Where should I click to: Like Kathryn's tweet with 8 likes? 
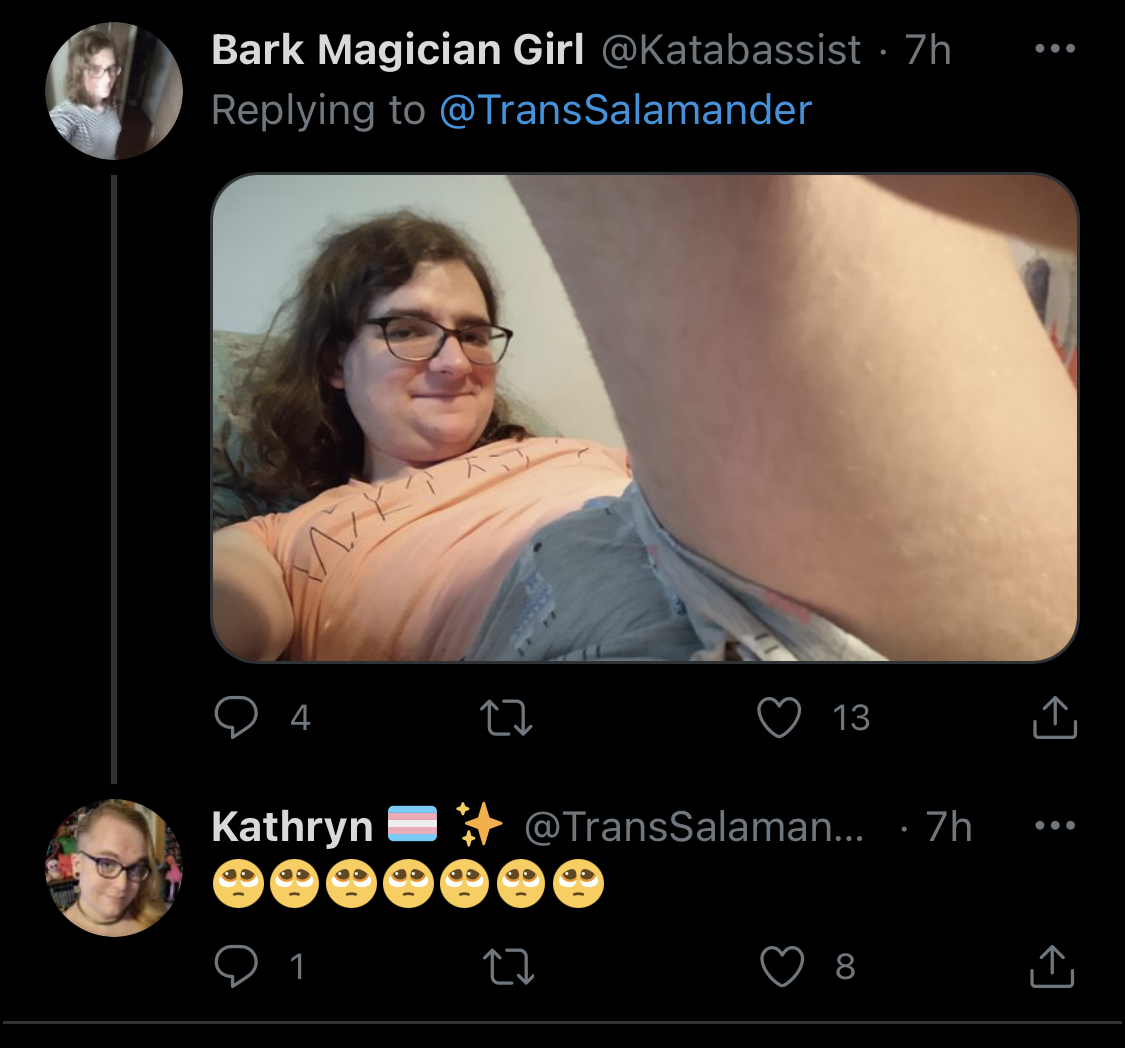pyautogui.click(x=781, y=966)
